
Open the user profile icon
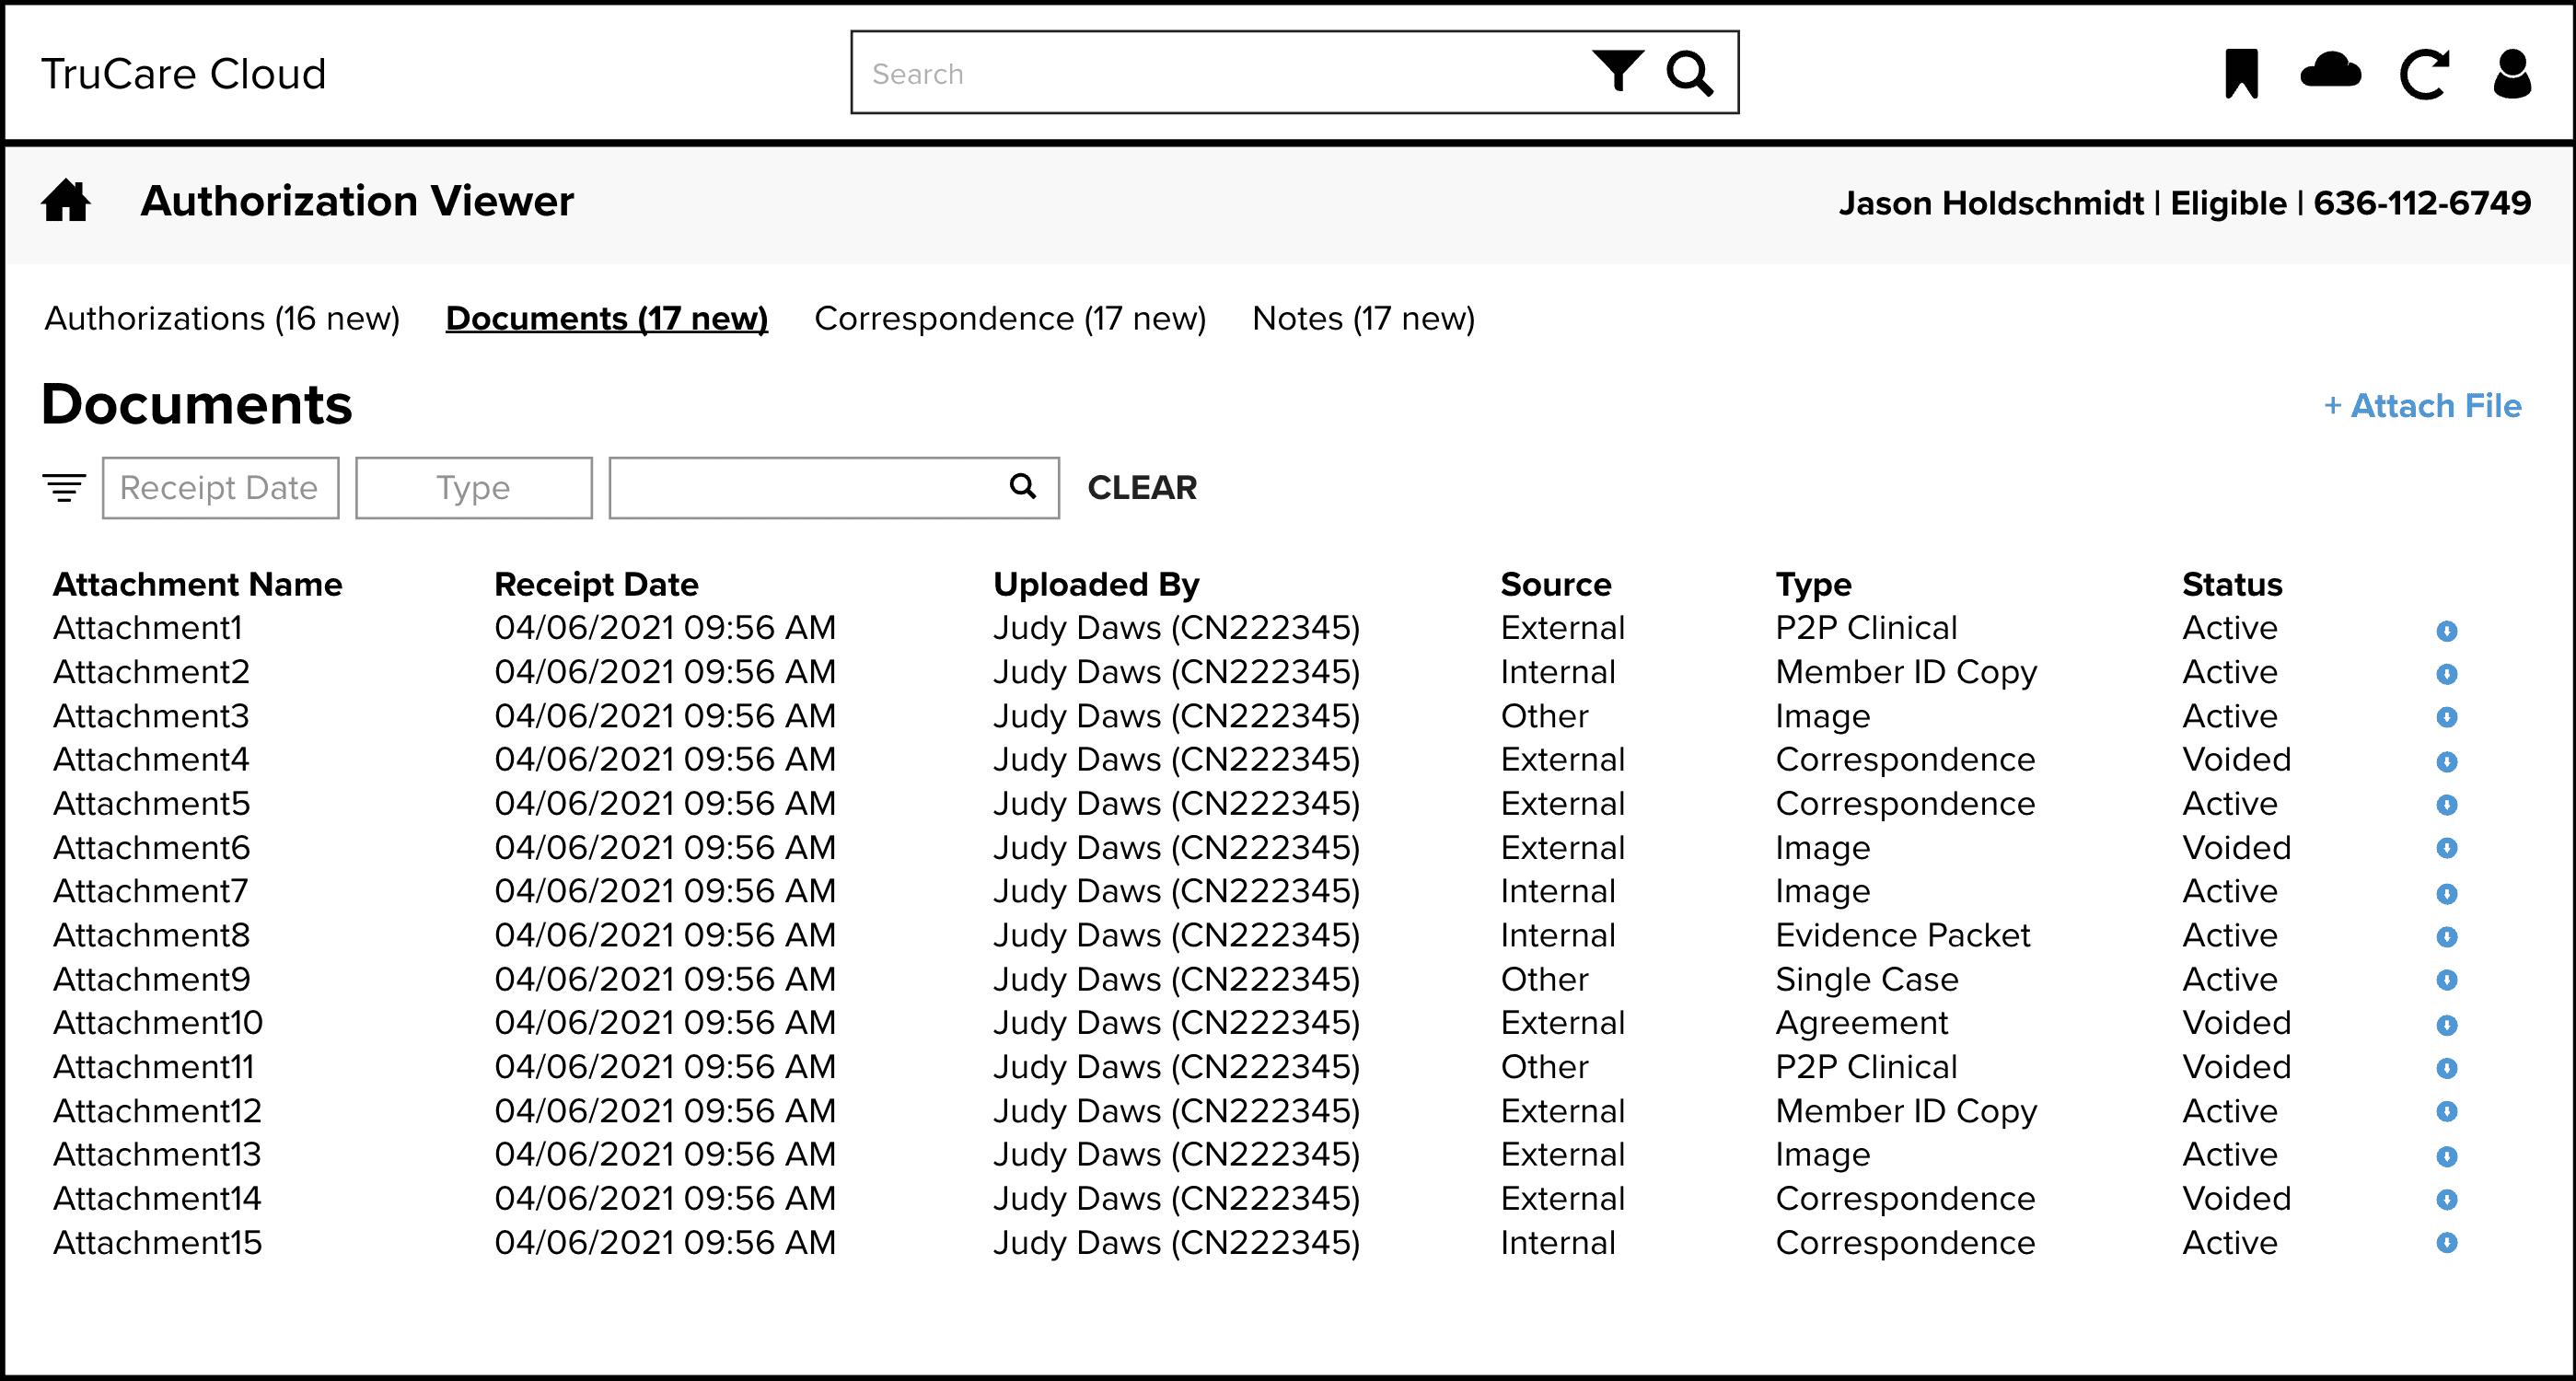click(2512, 73)
